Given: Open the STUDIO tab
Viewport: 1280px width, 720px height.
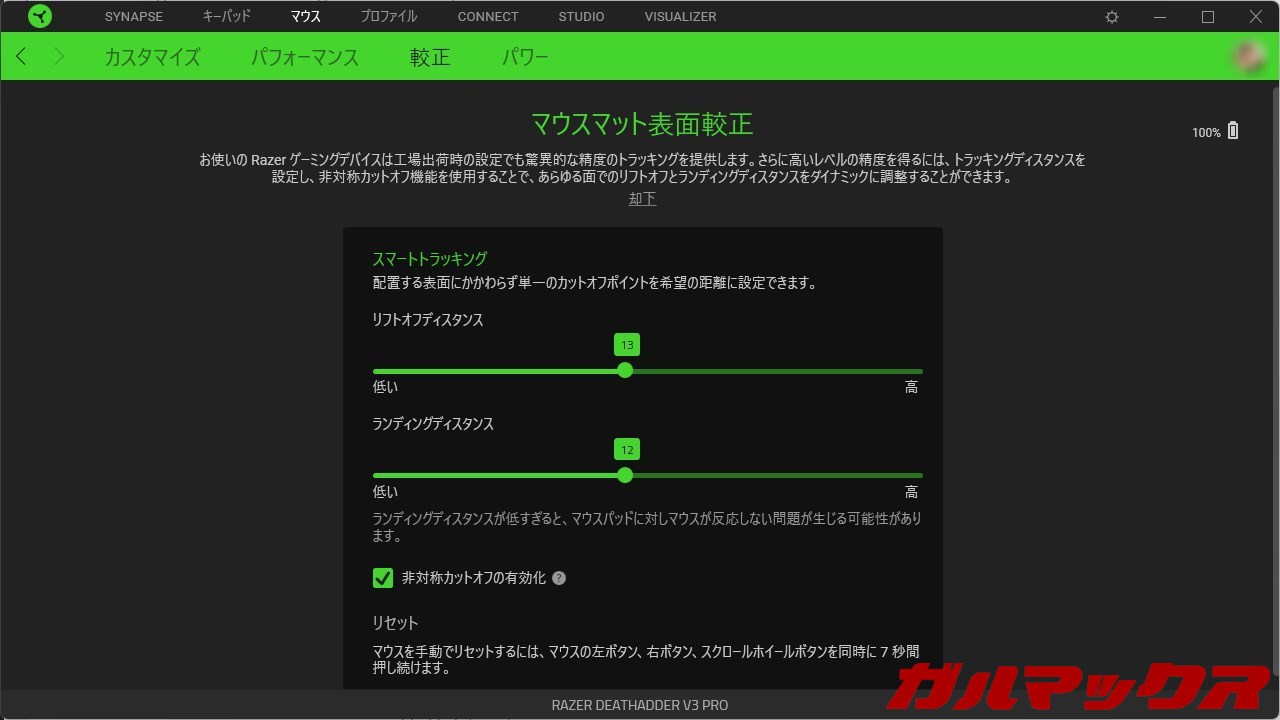Looking at the screenshot, I should [581, 17].
